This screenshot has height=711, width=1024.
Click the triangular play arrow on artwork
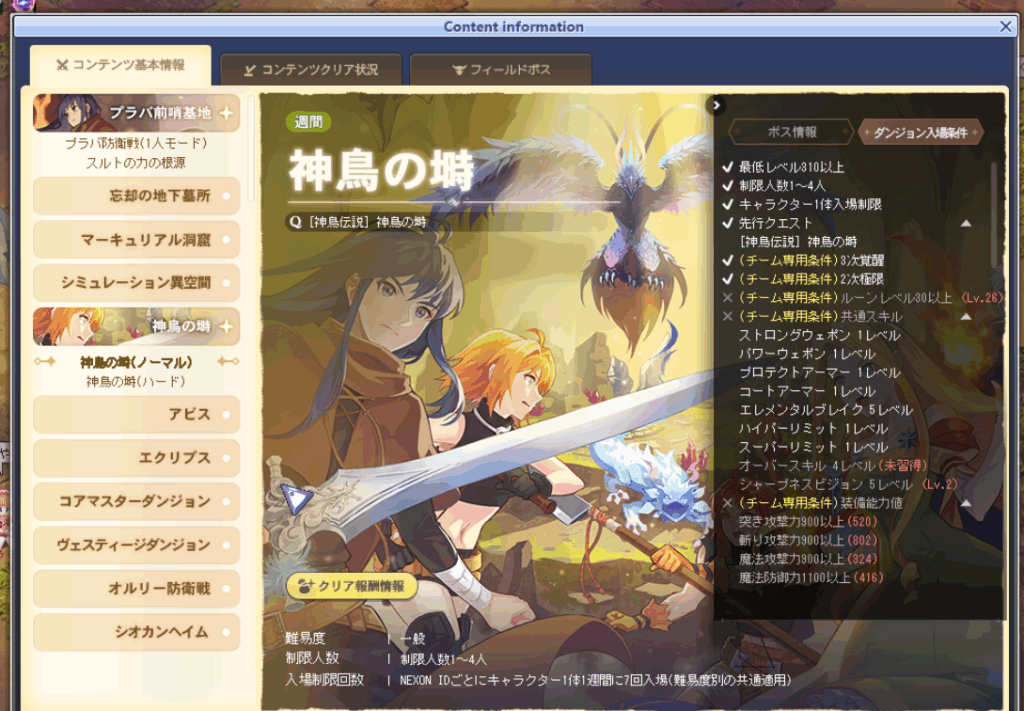pos(296,499)
